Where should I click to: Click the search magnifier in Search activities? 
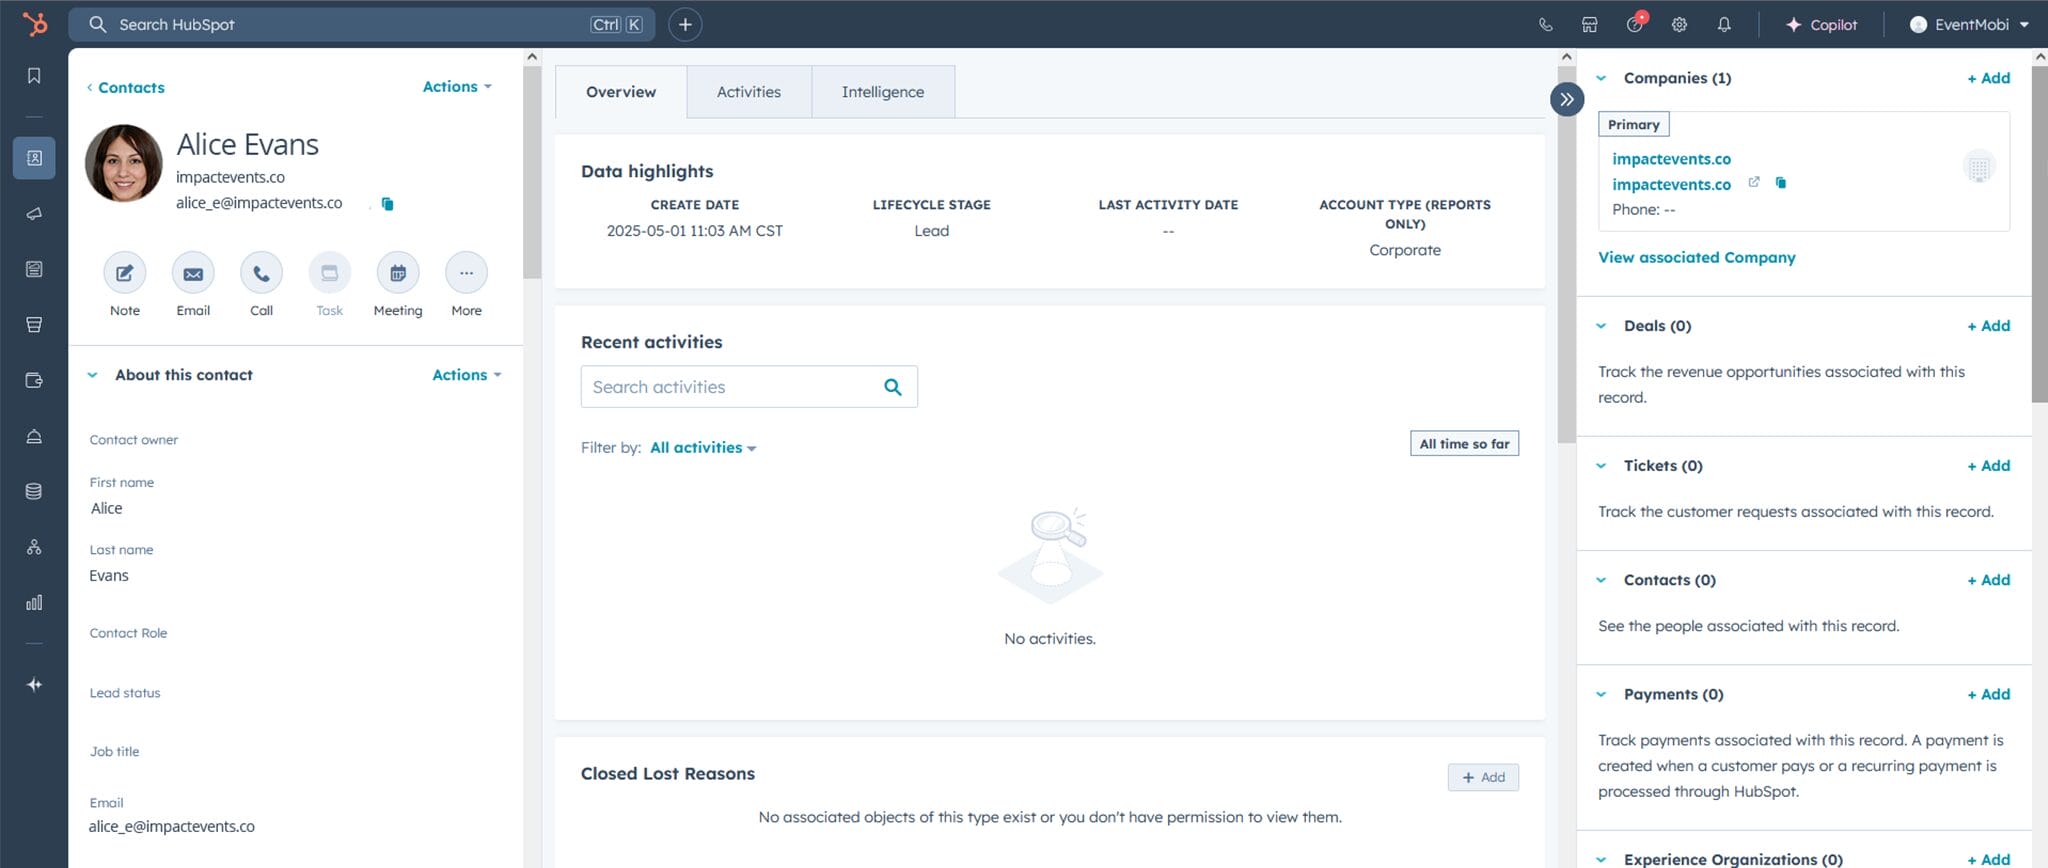click(x=893, y=387)
